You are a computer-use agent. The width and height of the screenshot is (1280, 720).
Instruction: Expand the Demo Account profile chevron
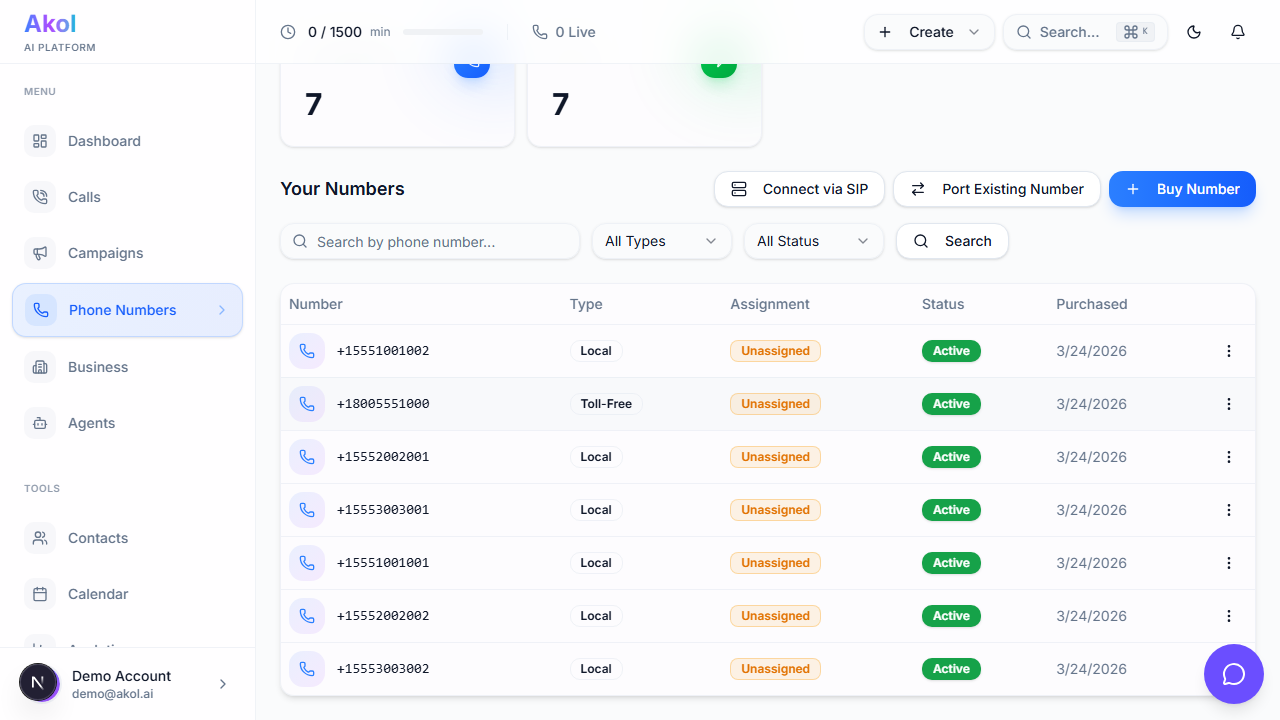click(x=223, y=684)
